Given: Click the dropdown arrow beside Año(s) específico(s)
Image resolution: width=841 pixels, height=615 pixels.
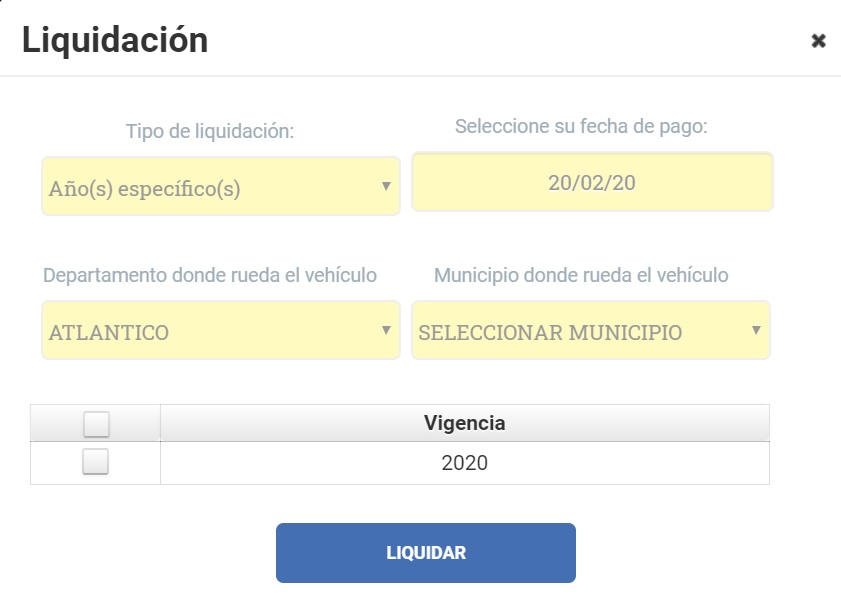Looking at the screenshot, I should pyautogui.click(x=385, y=185).
